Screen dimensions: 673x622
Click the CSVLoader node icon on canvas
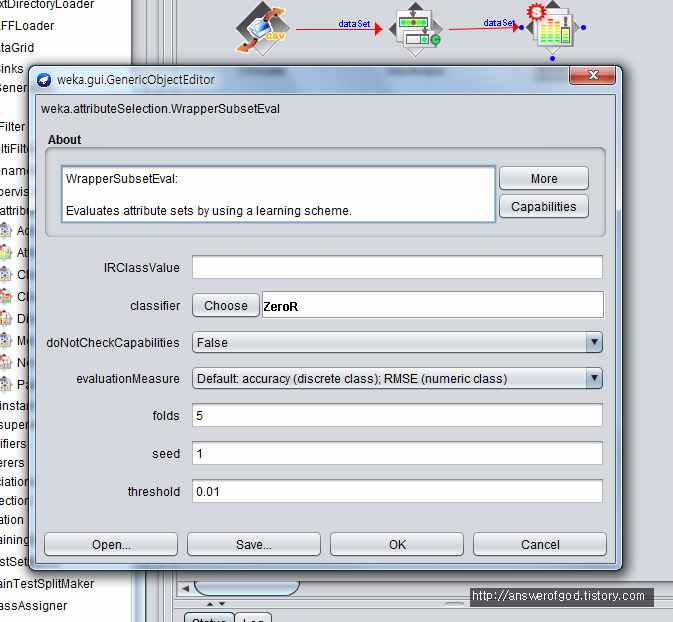pyautogui.click(x=262, y=28)
